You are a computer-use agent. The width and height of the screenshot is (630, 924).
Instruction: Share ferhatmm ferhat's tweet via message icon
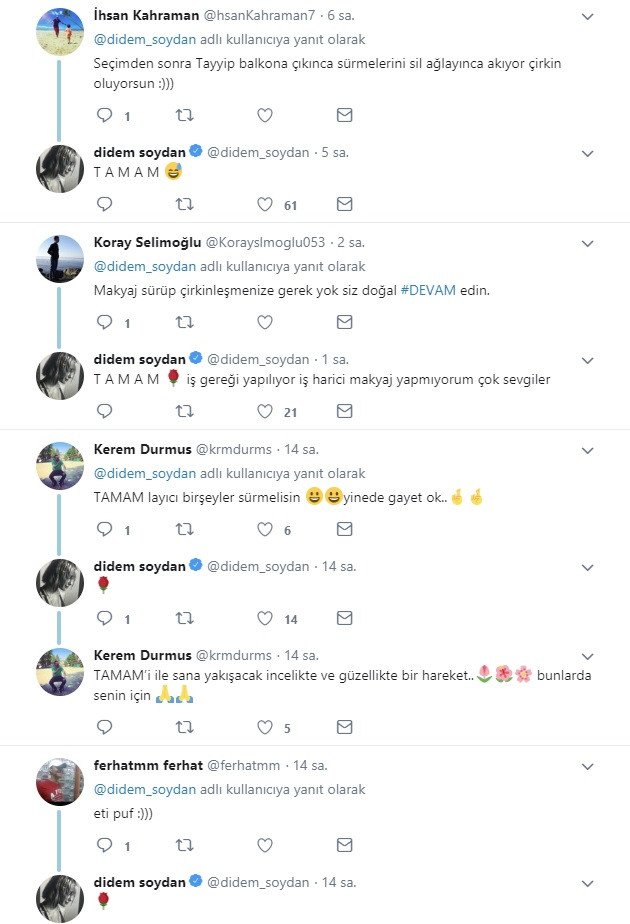[344, 846]
